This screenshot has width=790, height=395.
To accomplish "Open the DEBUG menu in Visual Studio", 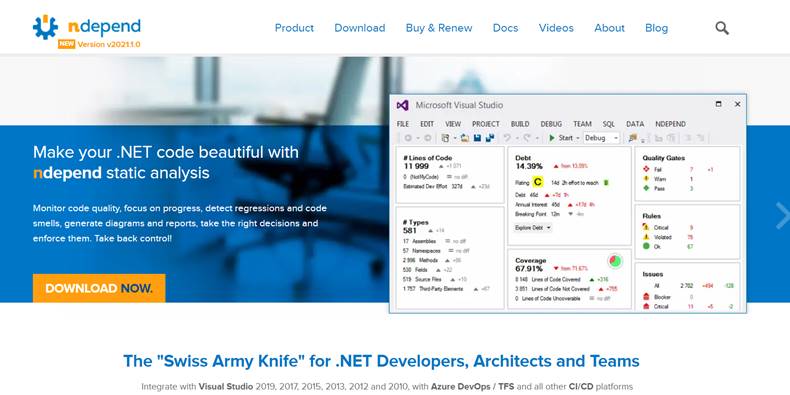I will click(551, 124).
